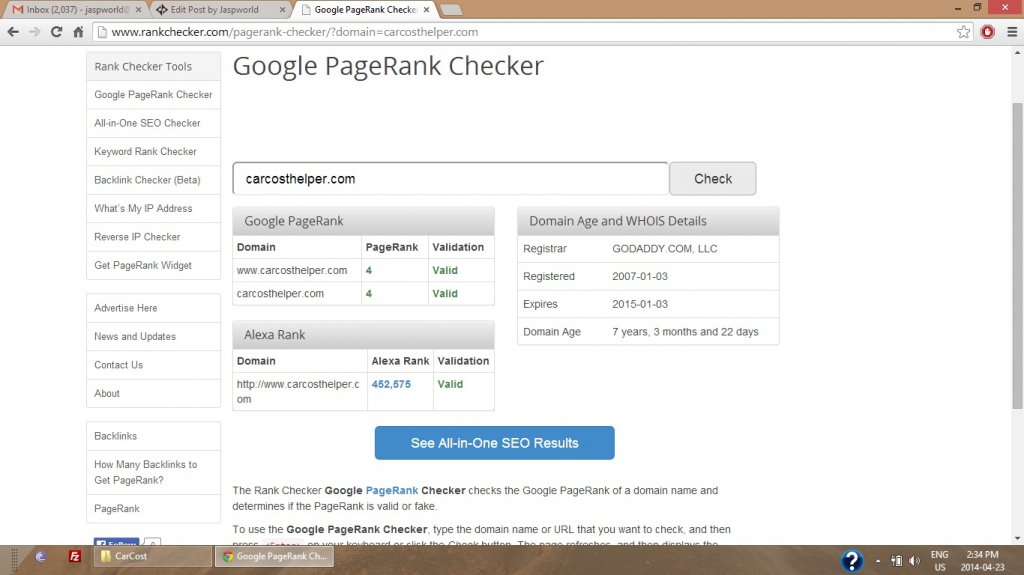Open News and Updates sidebar link
The width and height of the screenshot is (1024, 575).
[153, 337]
